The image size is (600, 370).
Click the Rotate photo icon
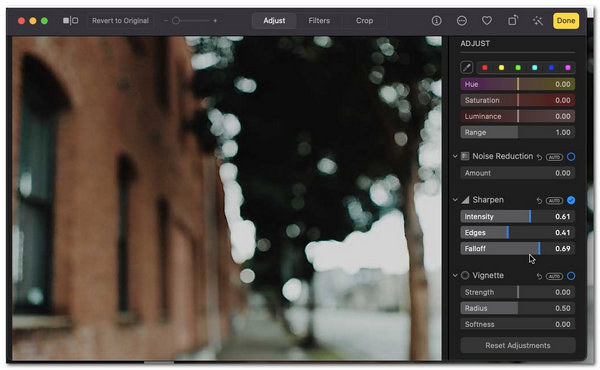(x=513, y=20)
